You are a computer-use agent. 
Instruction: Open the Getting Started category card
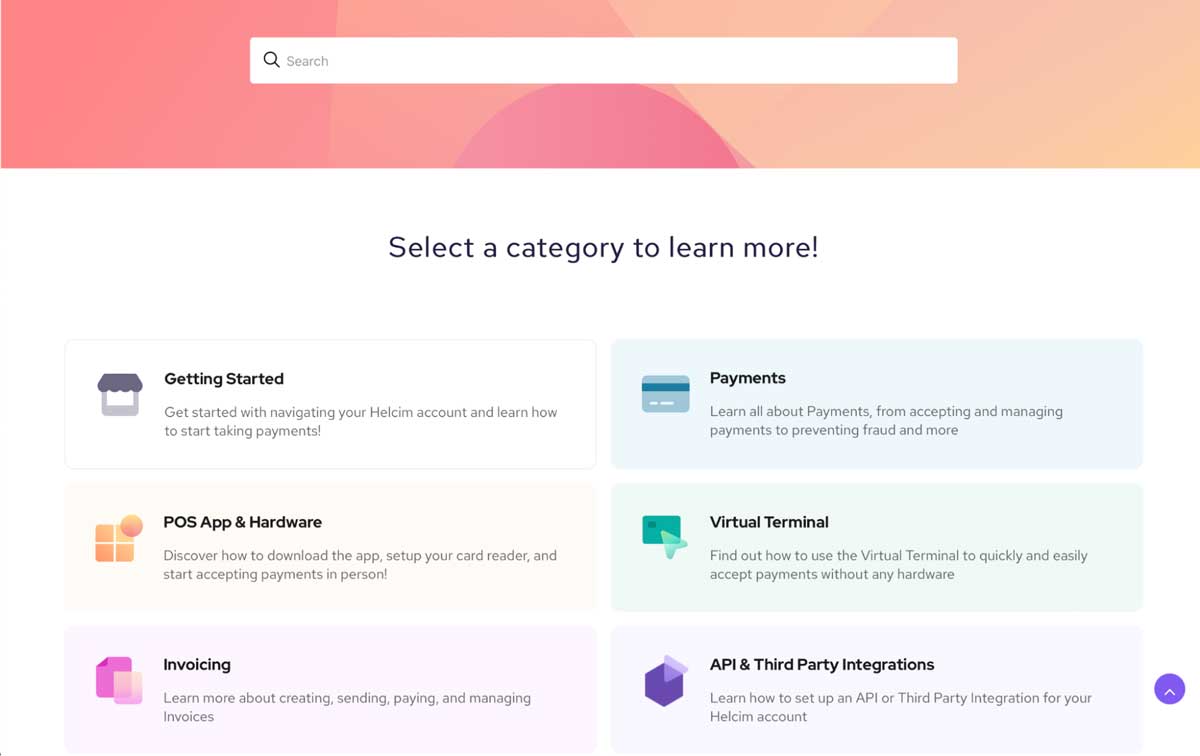pos(330,404)
